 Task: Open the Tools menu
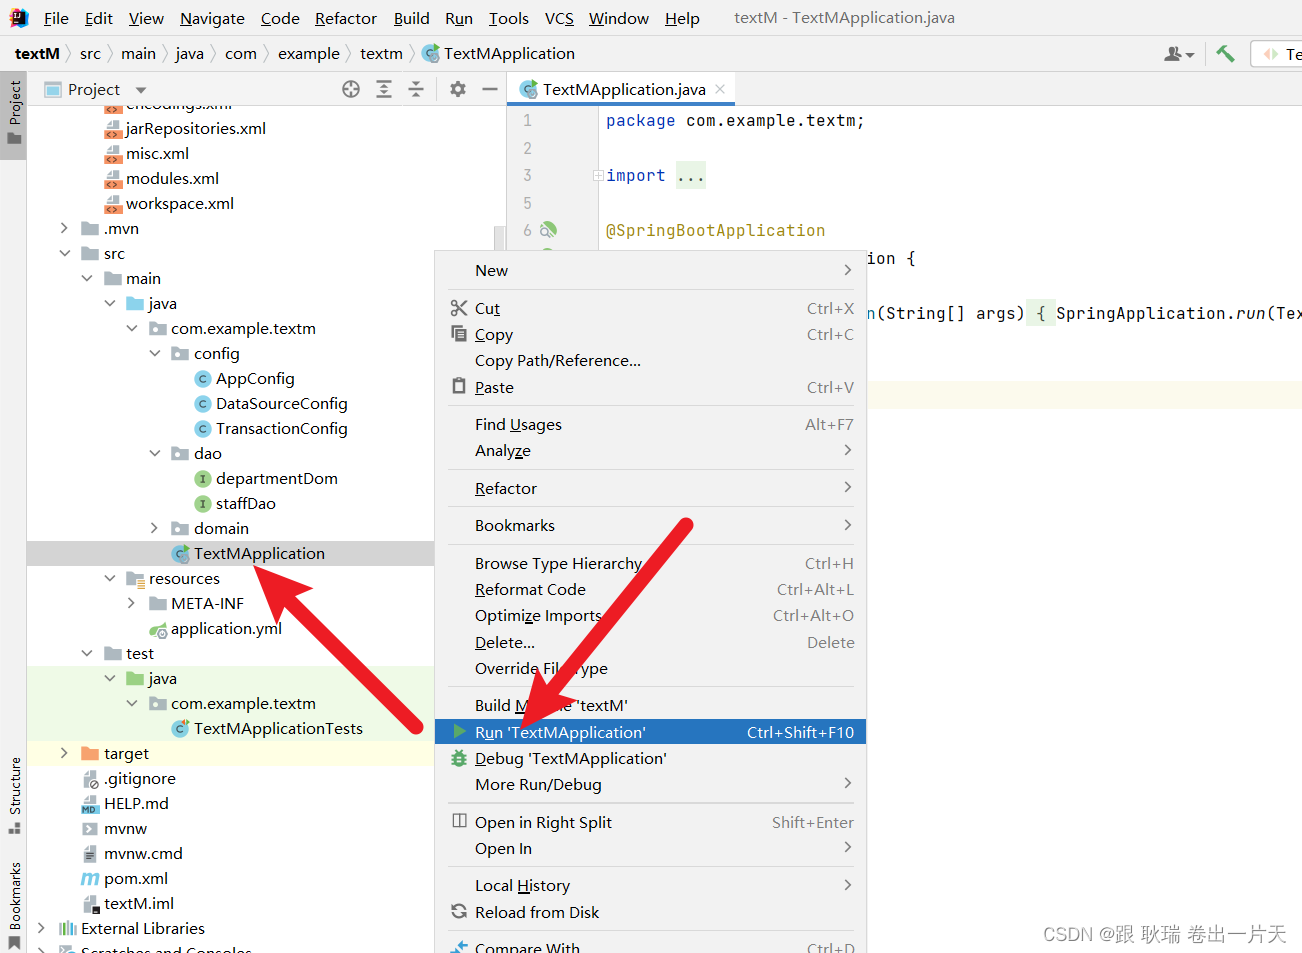[x=508, y=18]
